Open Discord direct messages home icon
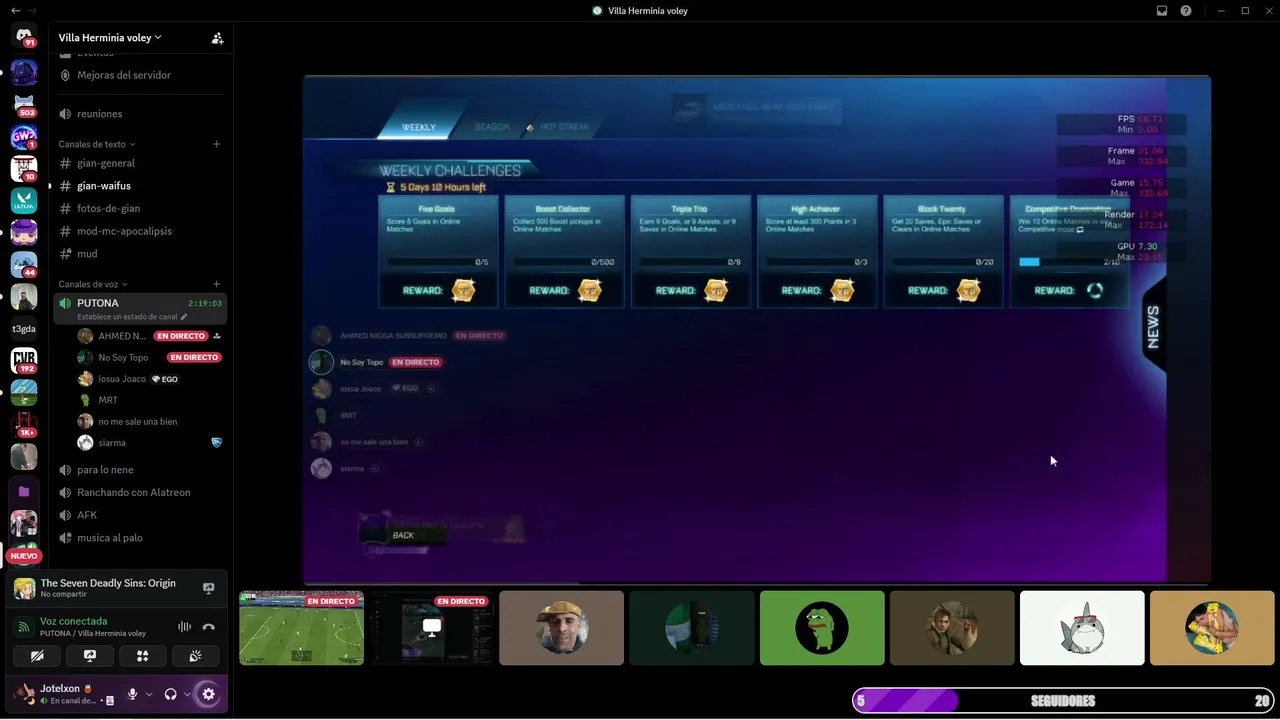Screen dimensions: 1280x720 click(x=24, y=37)
